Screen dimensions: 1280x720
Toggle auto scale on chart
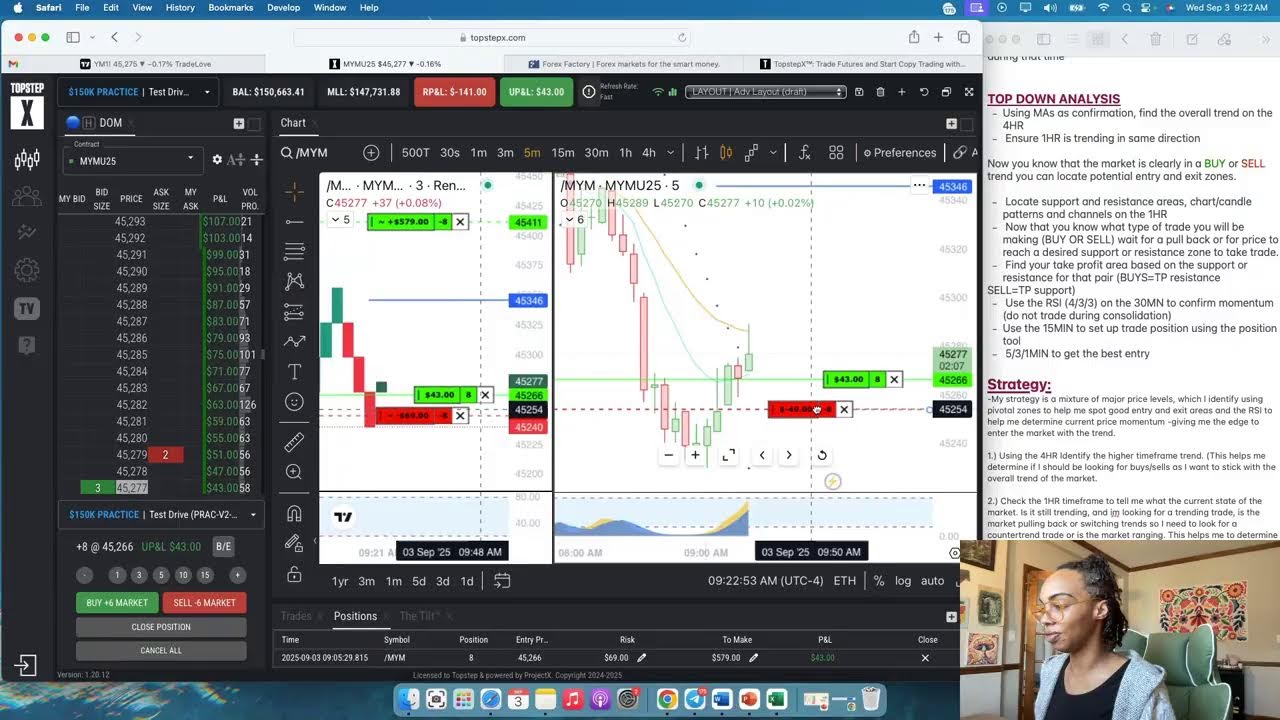point(932,581)
